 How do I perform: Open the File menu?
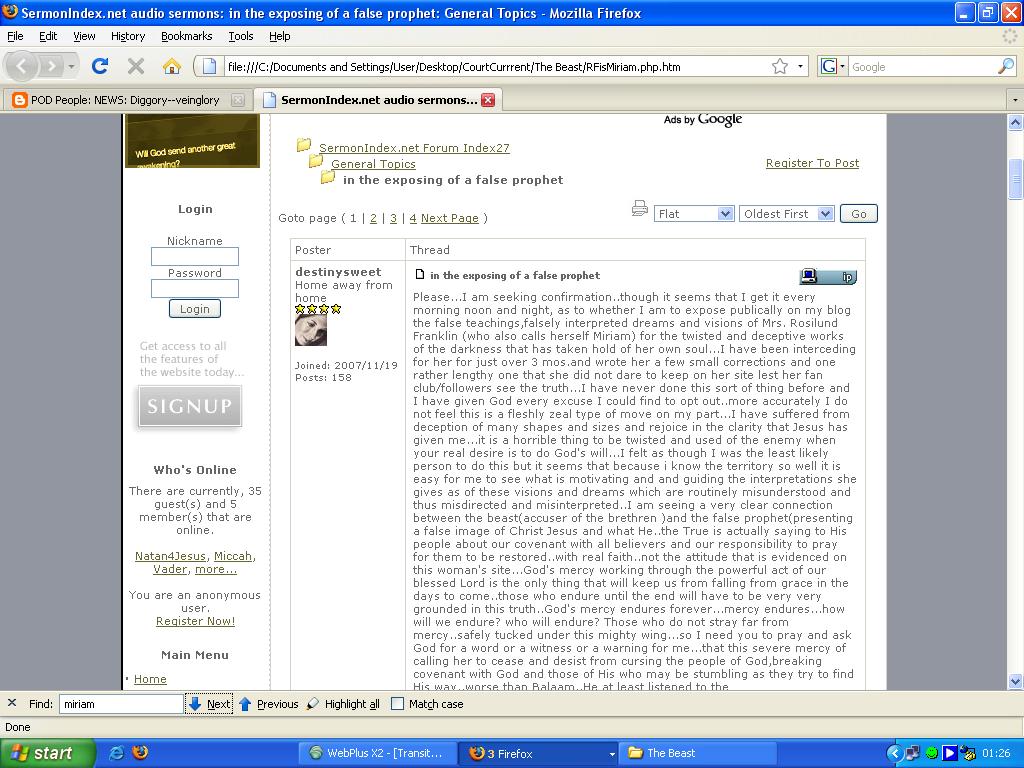[x=15, y=36]
